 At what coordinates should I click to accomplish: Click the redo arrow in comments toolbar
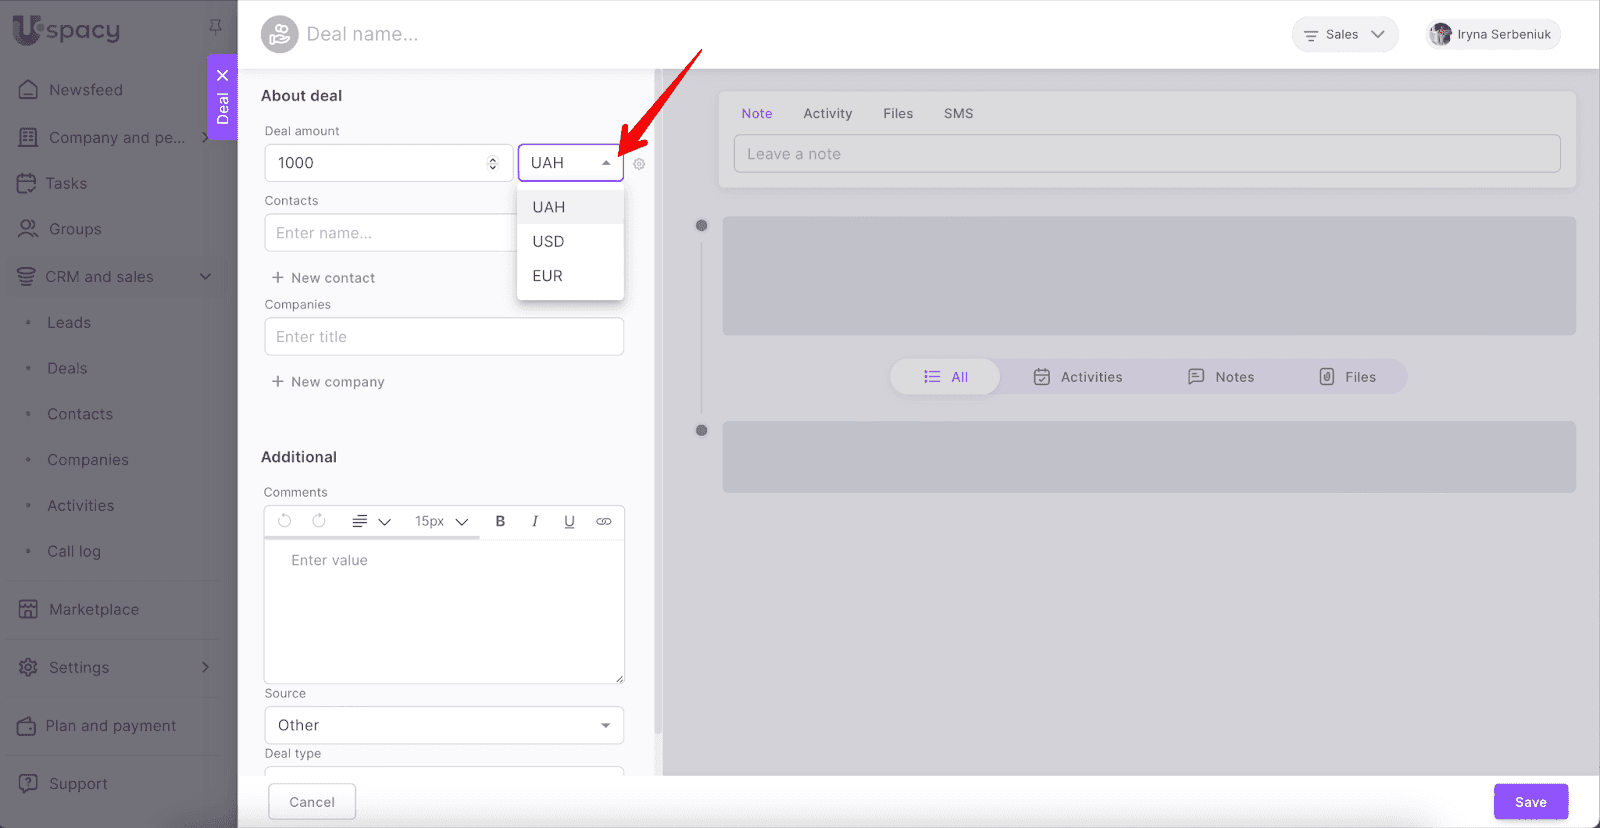(x=319, y=521)
